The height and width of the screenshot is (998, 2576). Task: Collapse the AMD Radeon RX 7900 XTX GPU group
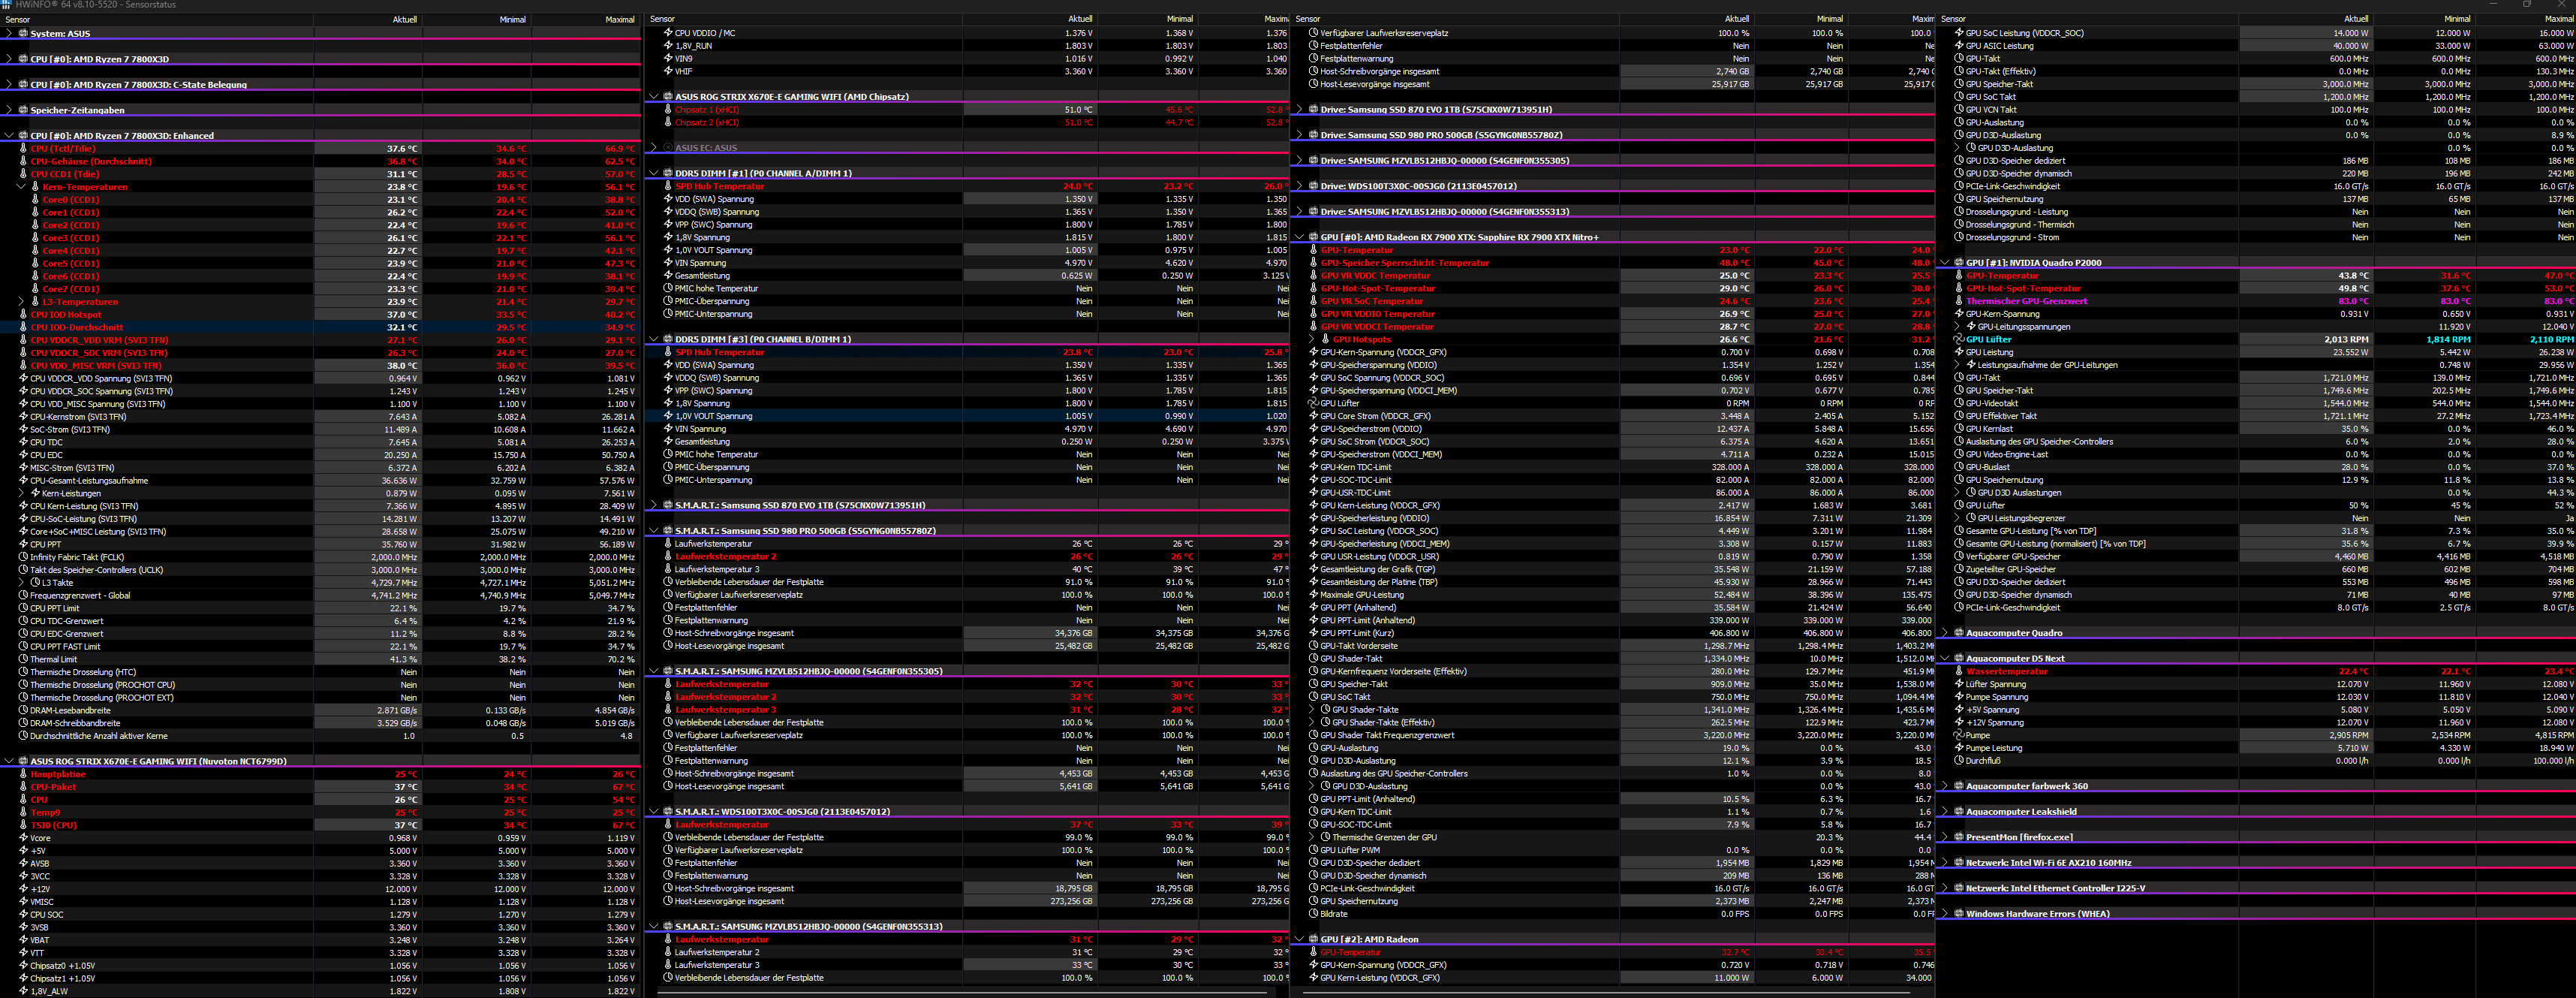point(1299,238)
